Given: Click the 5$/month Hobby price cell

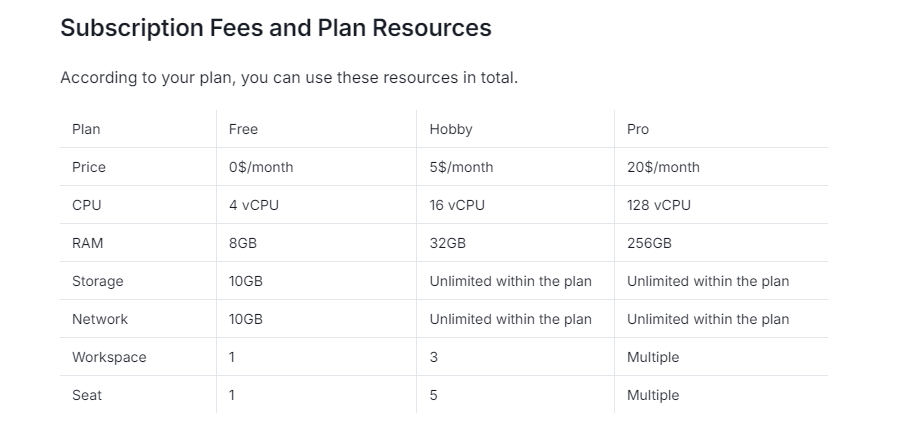Looking at the screenshot, I should coord(461,167).
